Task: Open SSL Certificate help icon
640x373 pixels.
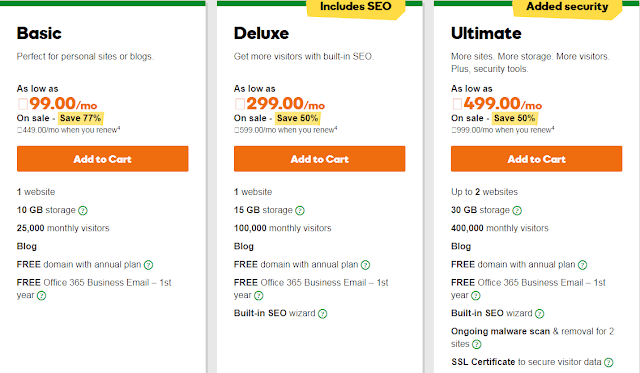Action: tap(609, 362)
